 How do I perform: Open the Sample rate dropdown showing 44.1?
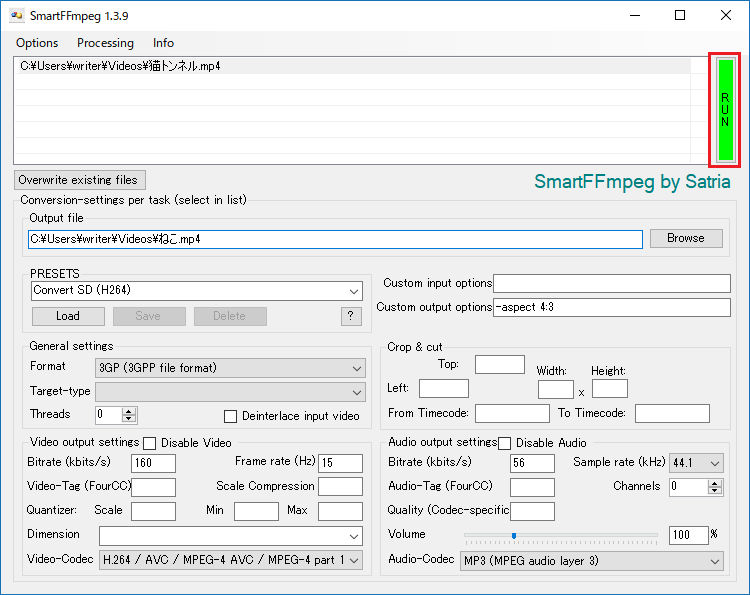pyautogui.click(x=696, y=463)
